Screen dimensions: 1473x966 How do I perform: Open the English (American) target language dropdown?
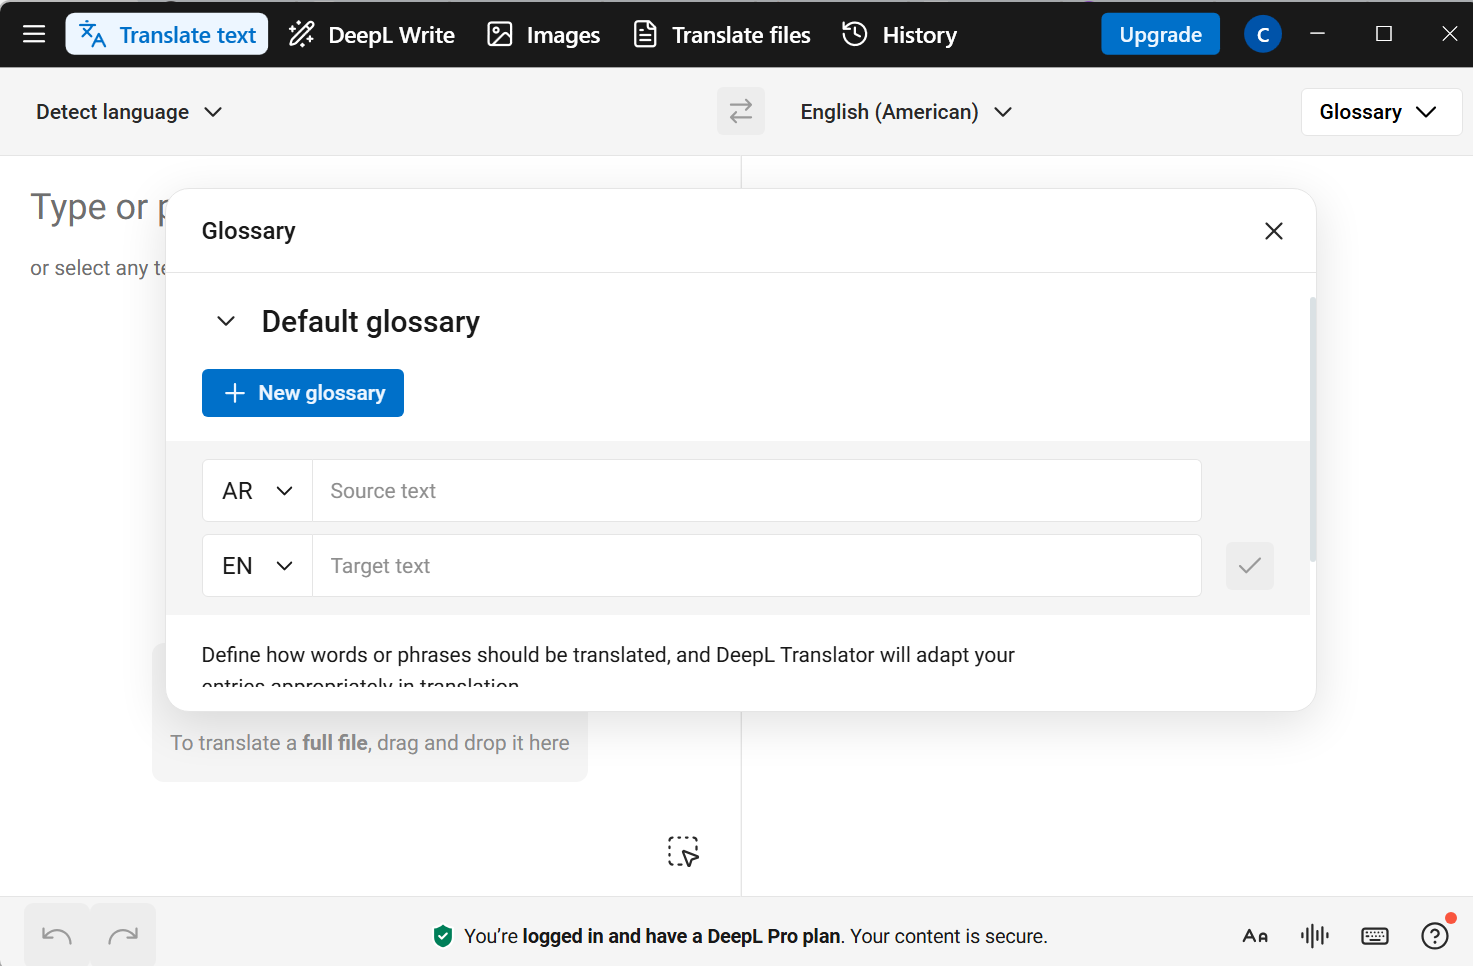pyautogui.click(x=906, y=112)
